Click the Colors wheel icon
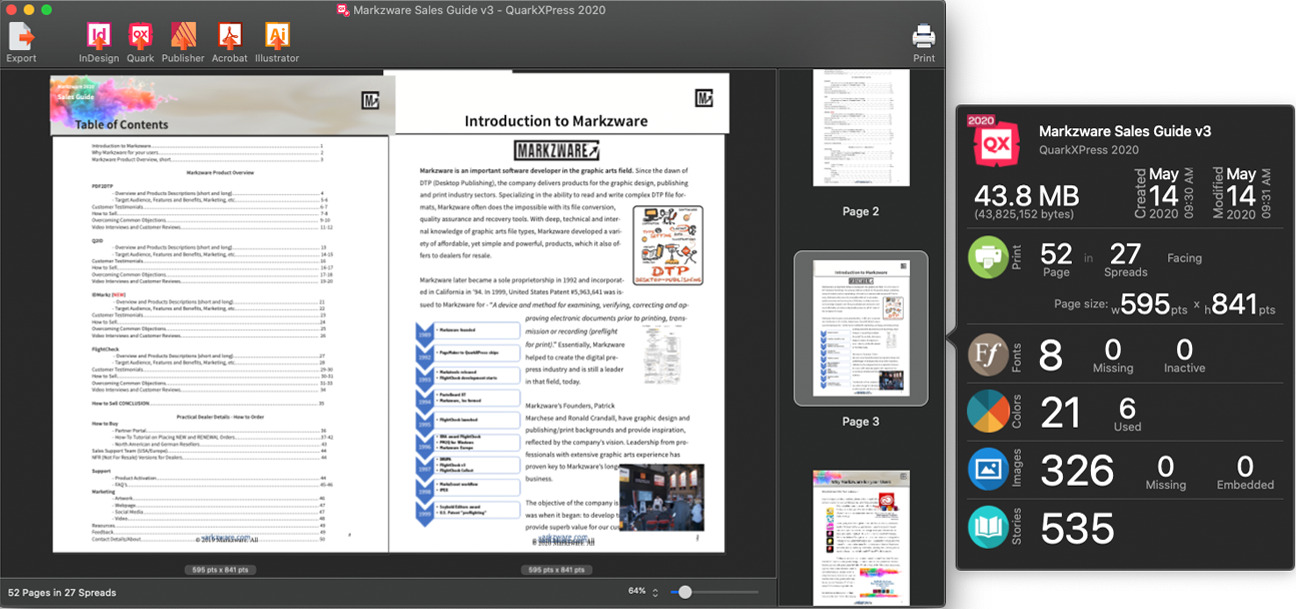 pyautogui.click(x=988, y=412)
